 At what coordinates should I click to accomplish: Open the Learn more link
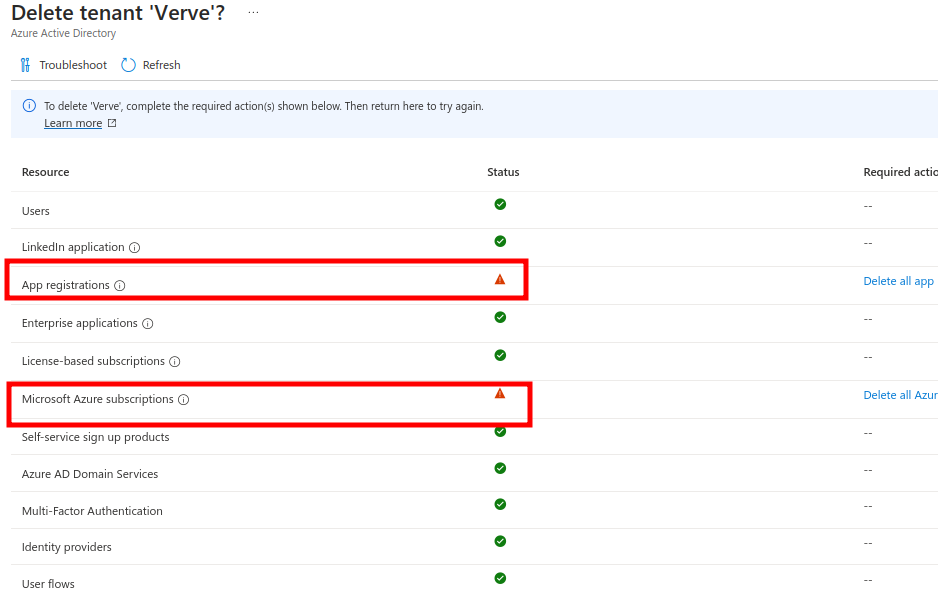[x=73, y=123]
